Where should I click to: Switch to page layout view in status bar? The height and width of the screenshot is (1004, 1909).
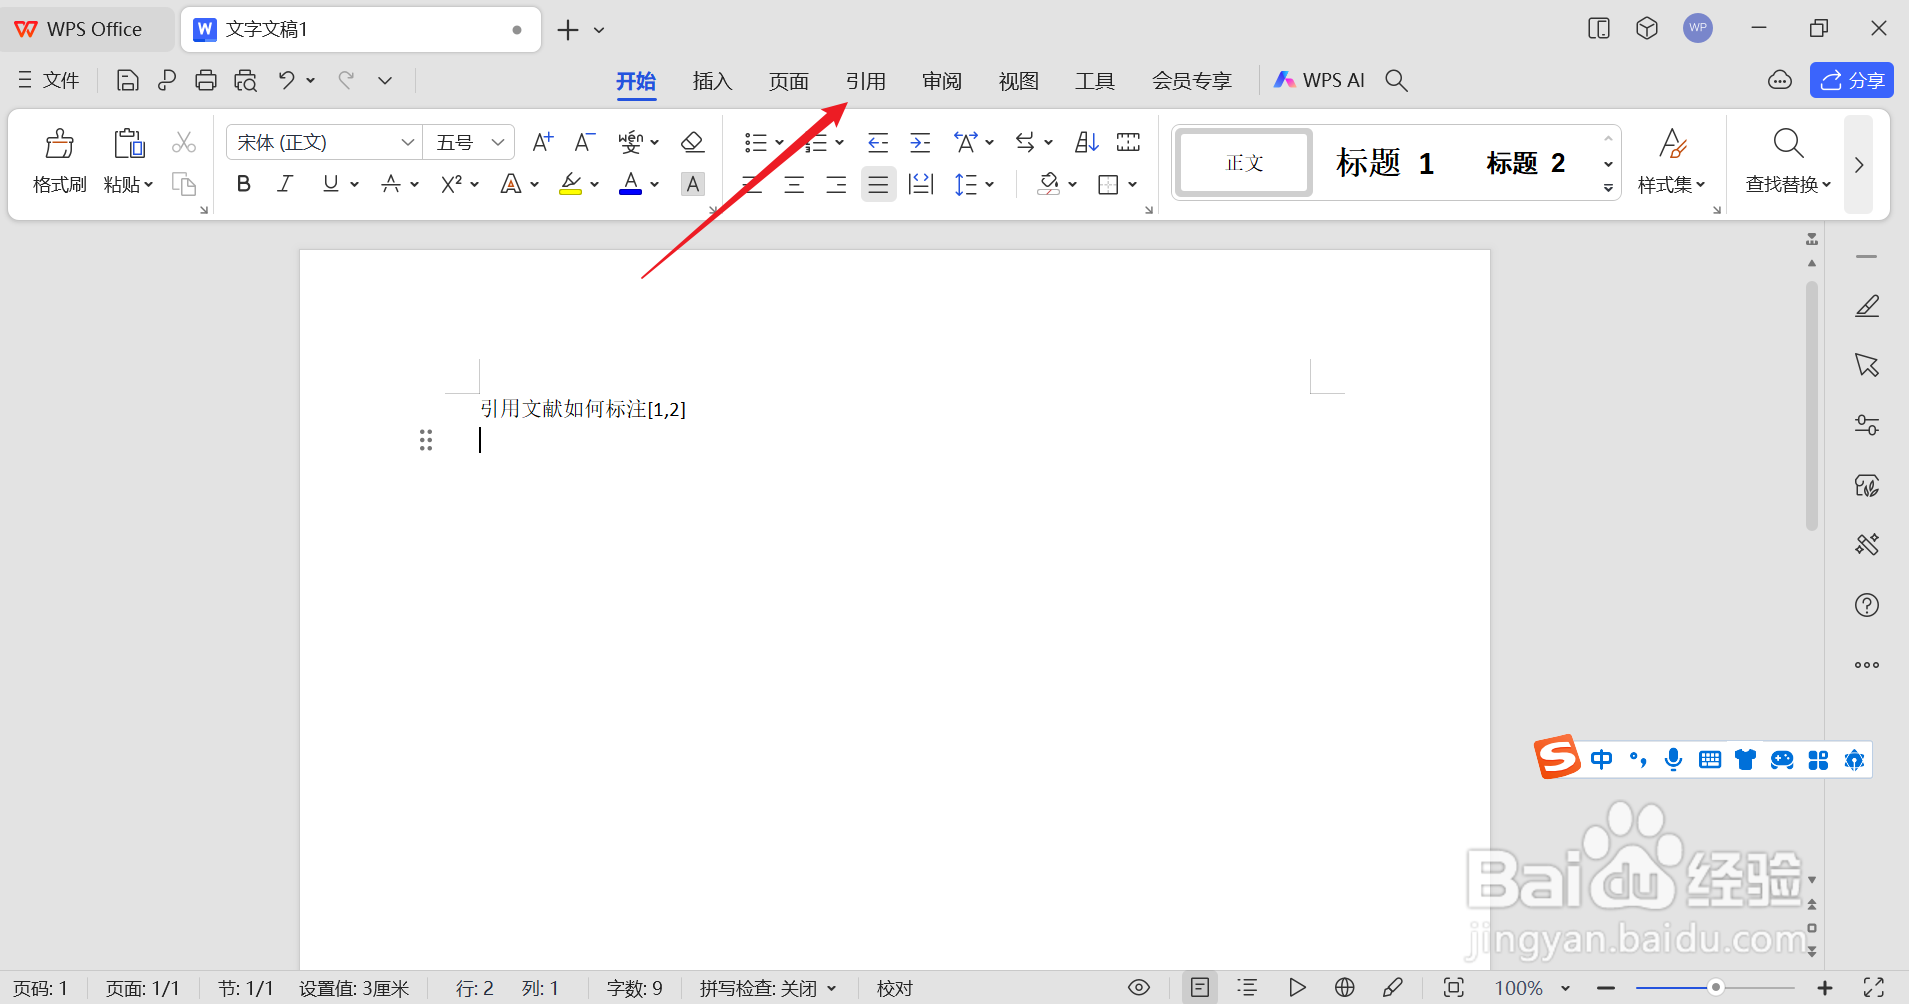click(1200, 988)
